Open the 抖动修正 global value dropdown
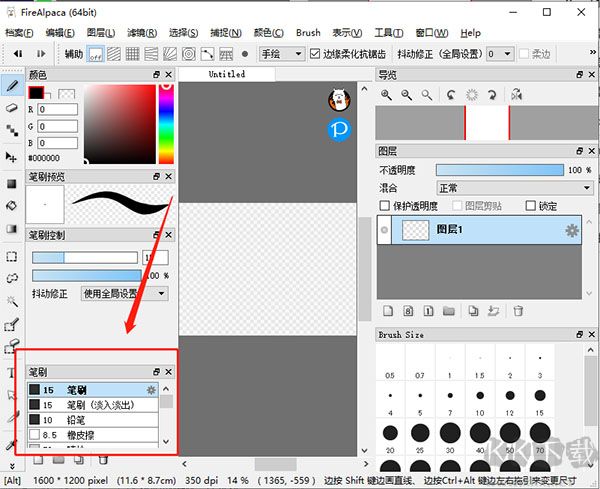The height and width of the screenshot is (489, 600). [500, 54]
